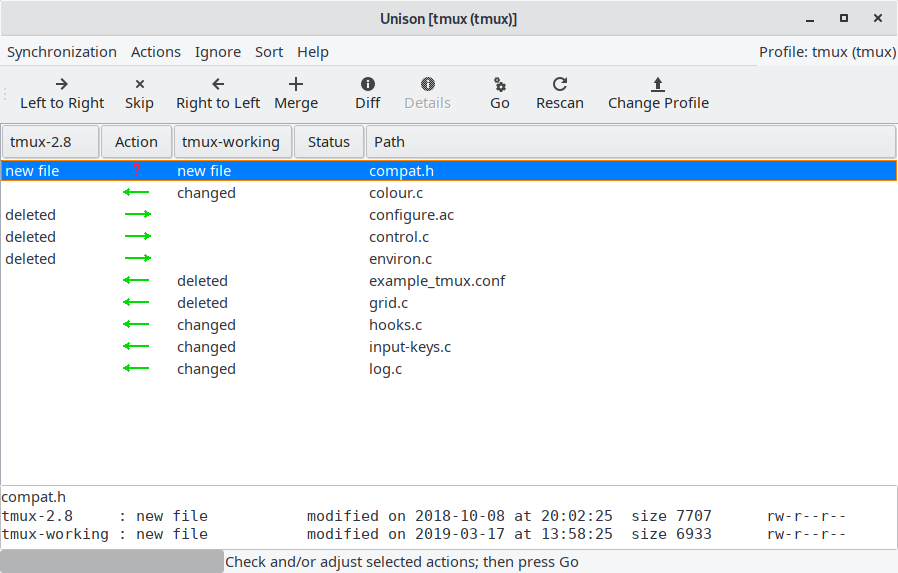Viewport: 898px width, 573px height.
Task: Open the Sort menu
Action: pyautogui.click(x=269, y=52)
